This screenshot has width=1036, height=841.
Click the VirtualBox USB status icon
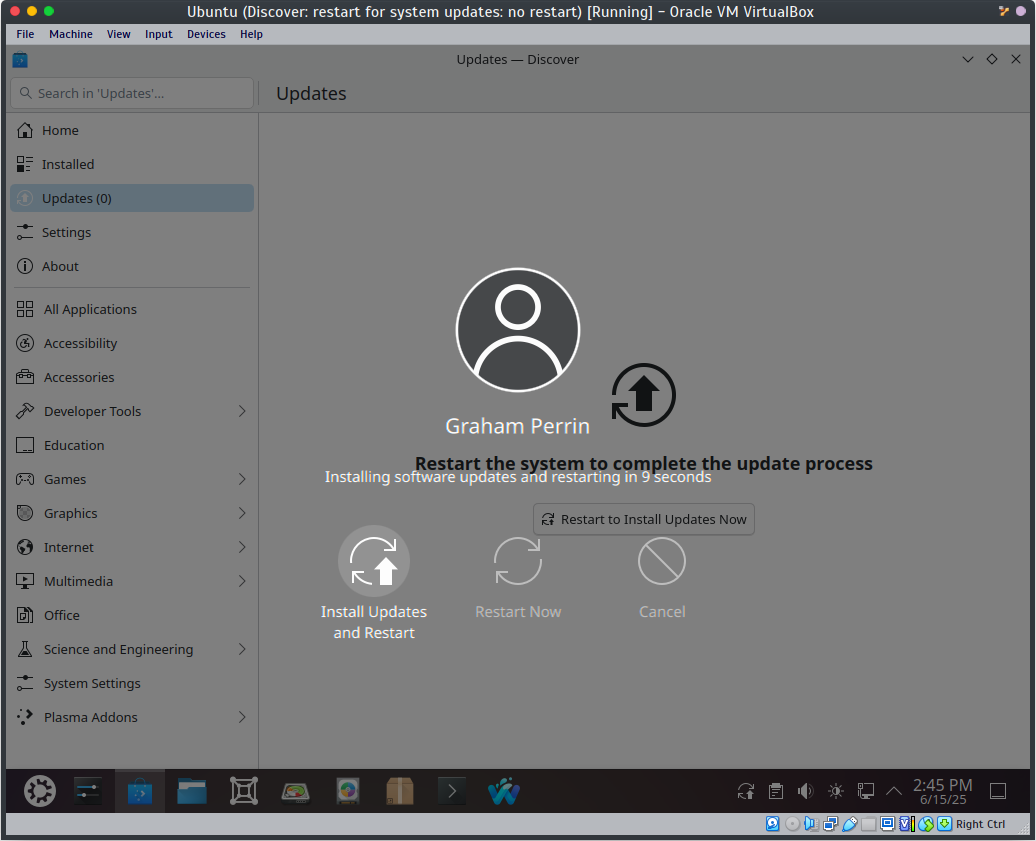click(850, 824)
